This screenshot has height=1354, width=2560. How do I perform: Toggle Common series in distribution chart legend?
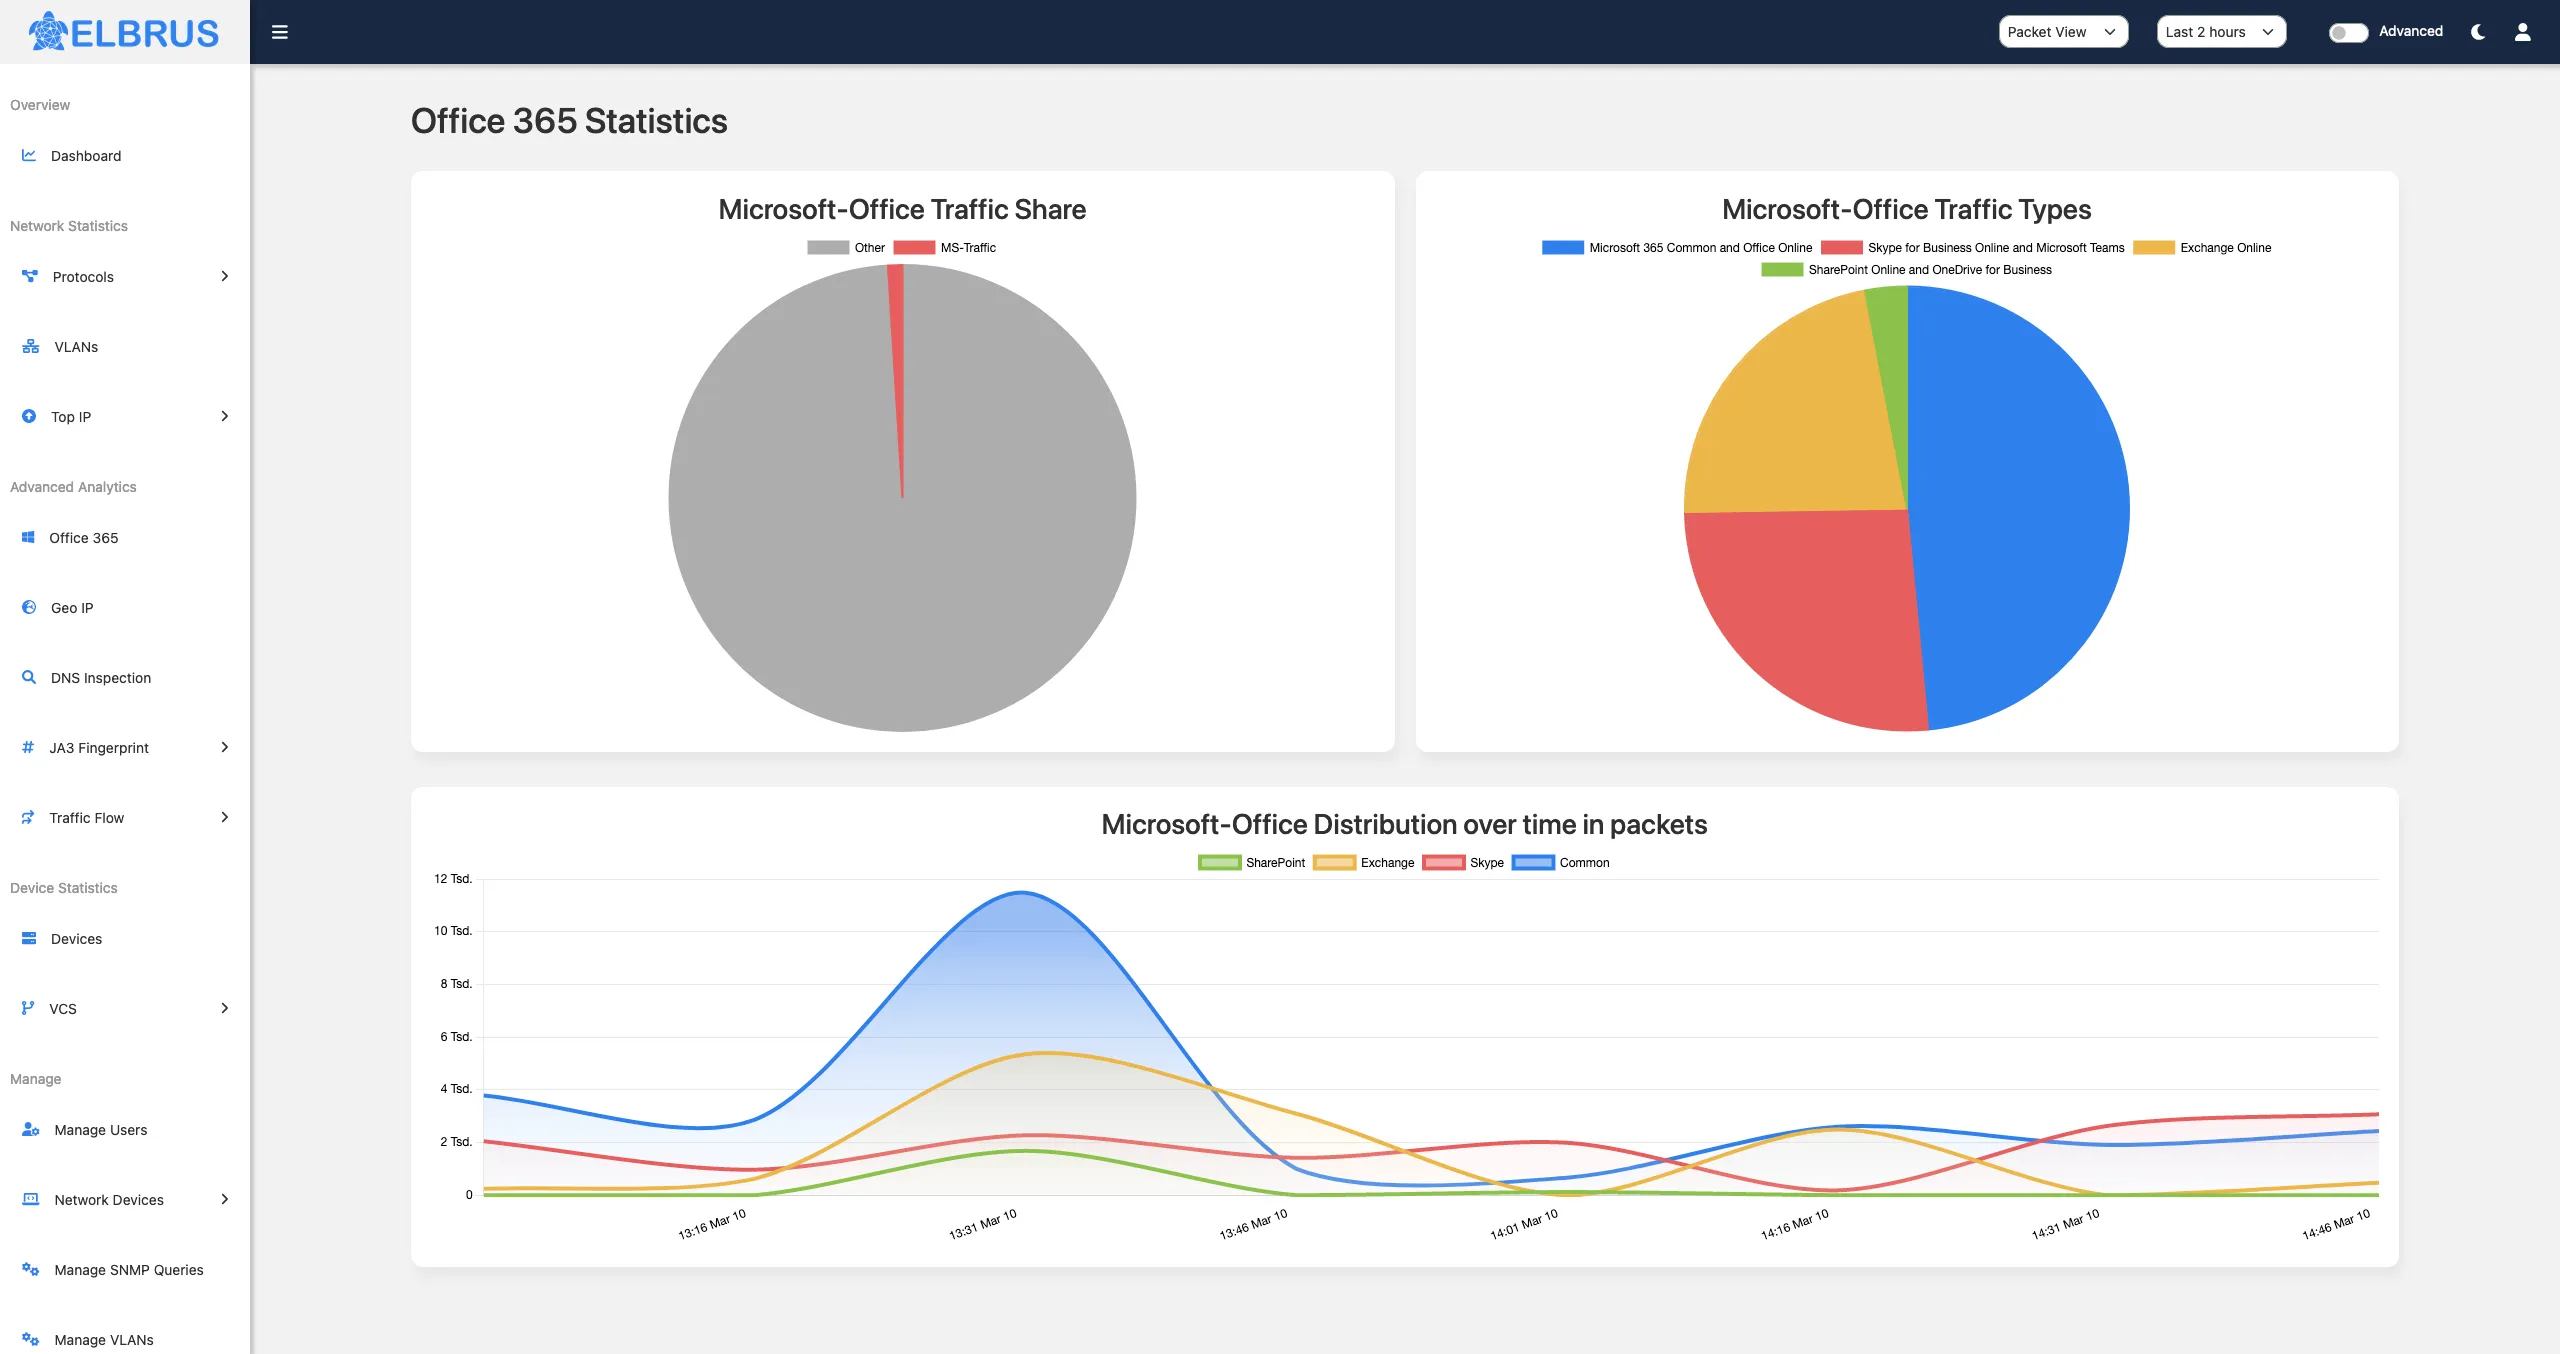tap(1561, 862)
